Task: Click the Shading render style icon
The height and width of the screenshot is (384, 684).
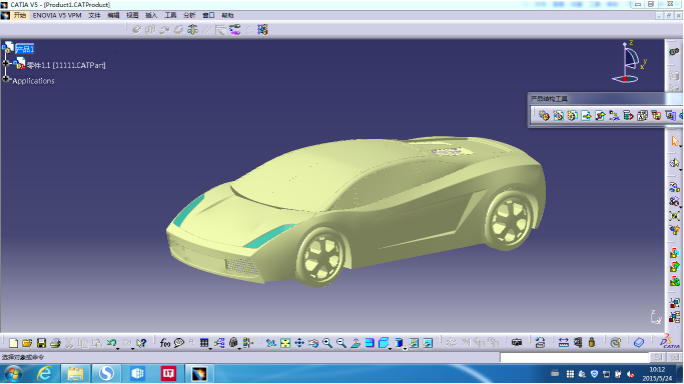Action: tap(399, 343)
